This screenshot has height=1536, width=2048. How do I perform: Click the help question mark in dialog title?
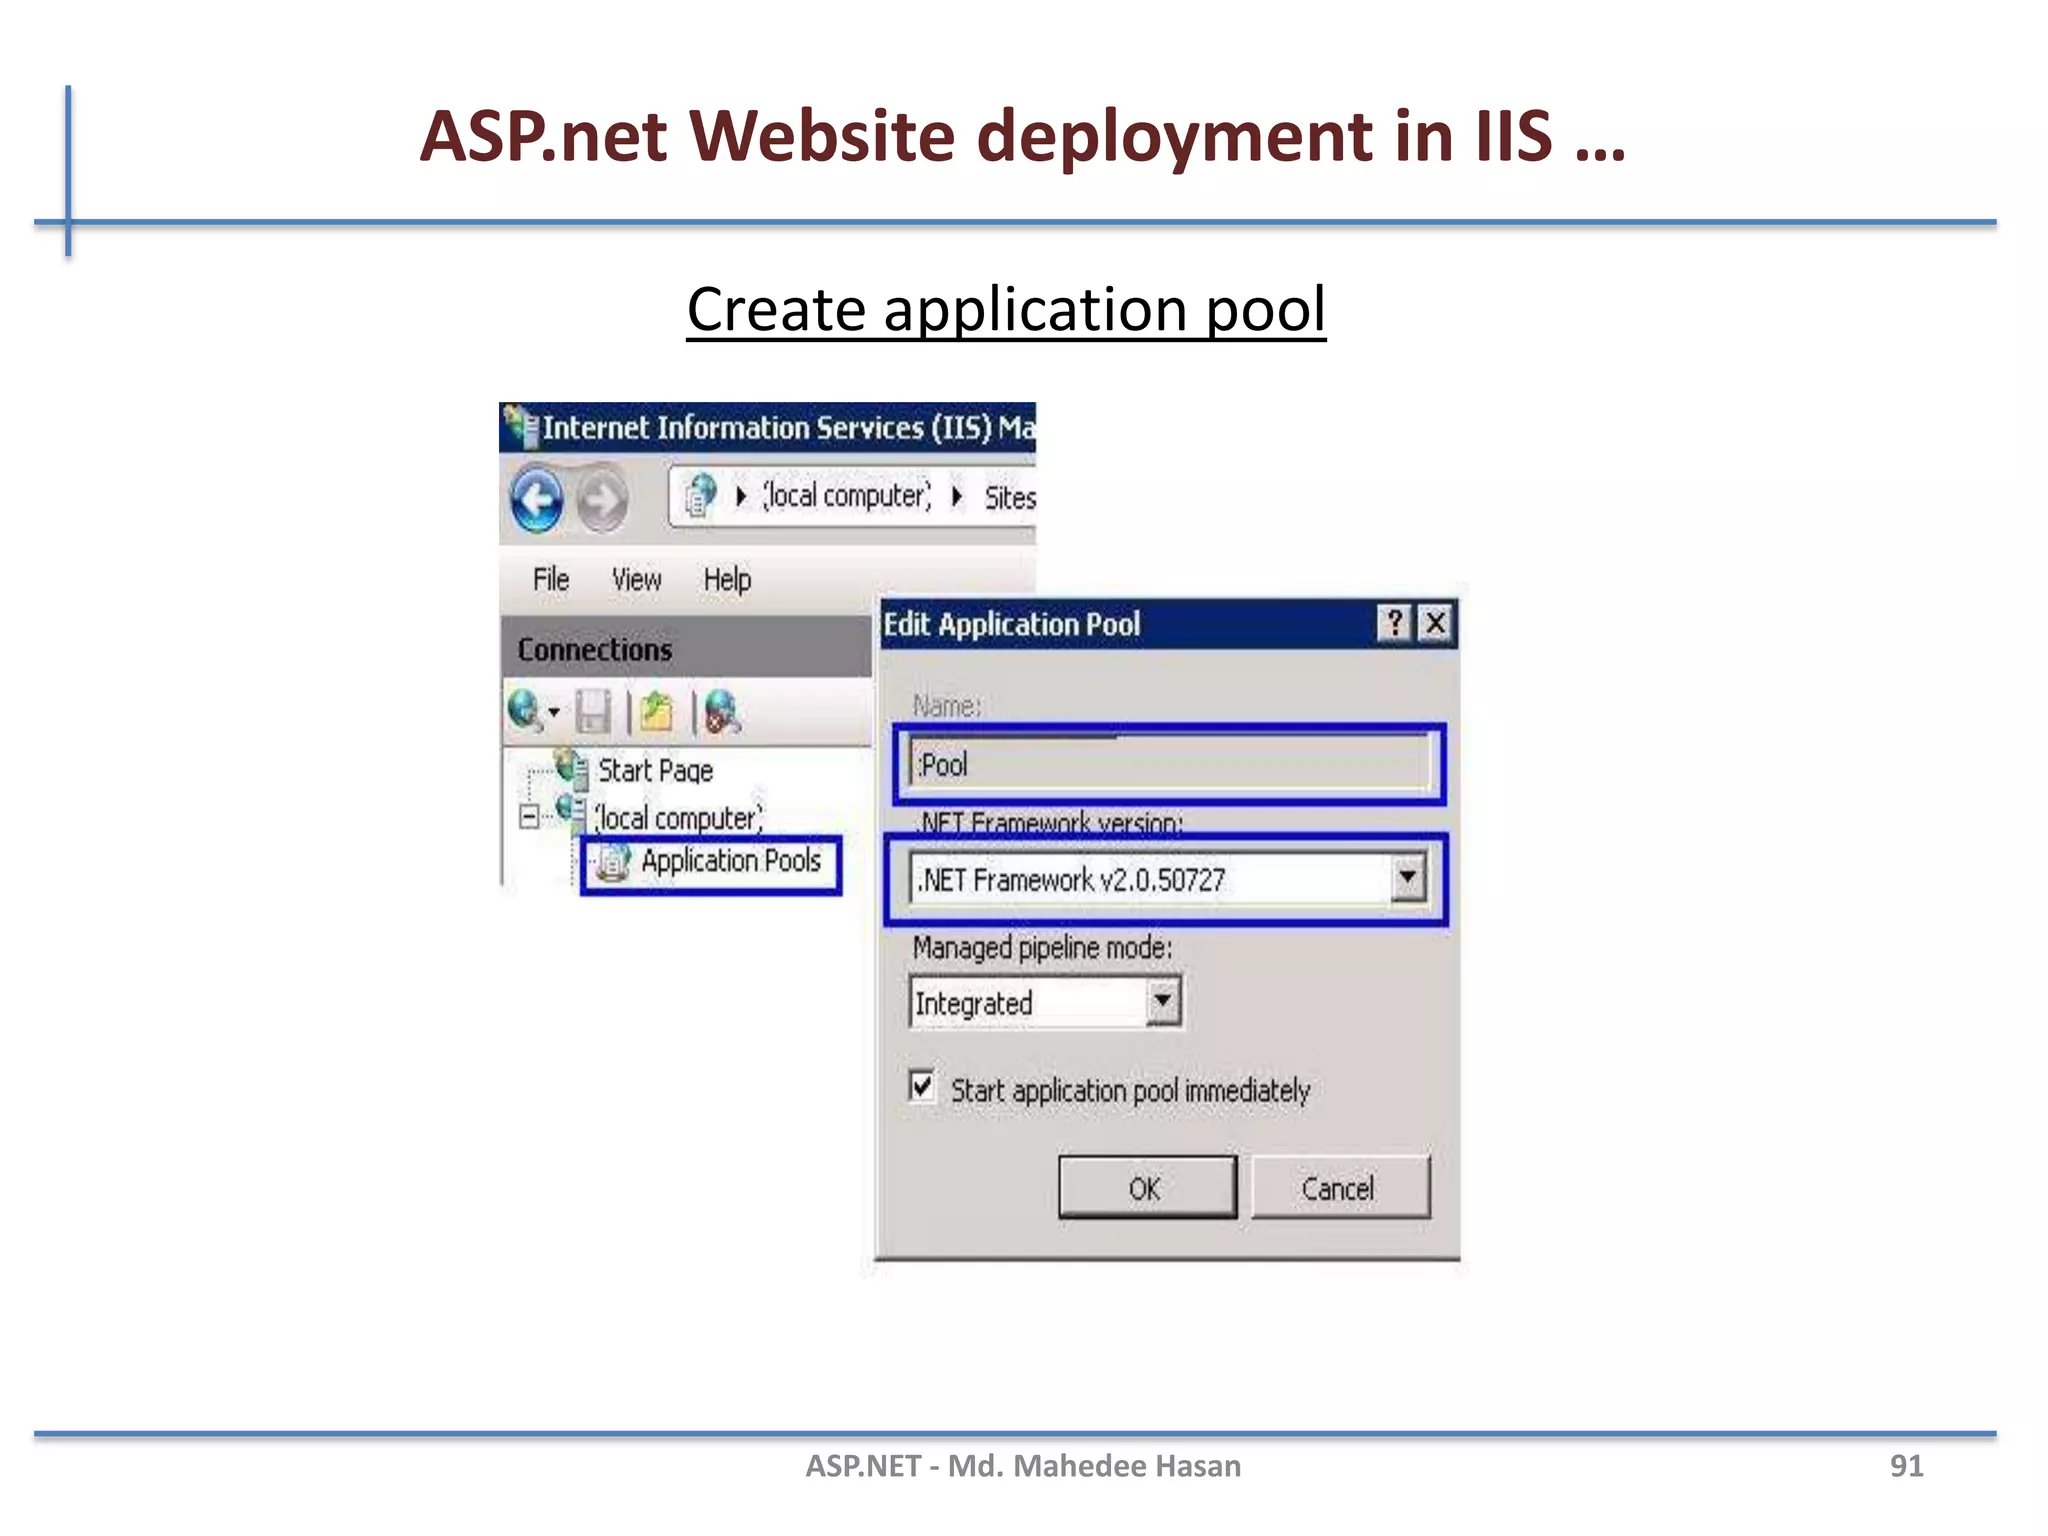coord(1394,624)
